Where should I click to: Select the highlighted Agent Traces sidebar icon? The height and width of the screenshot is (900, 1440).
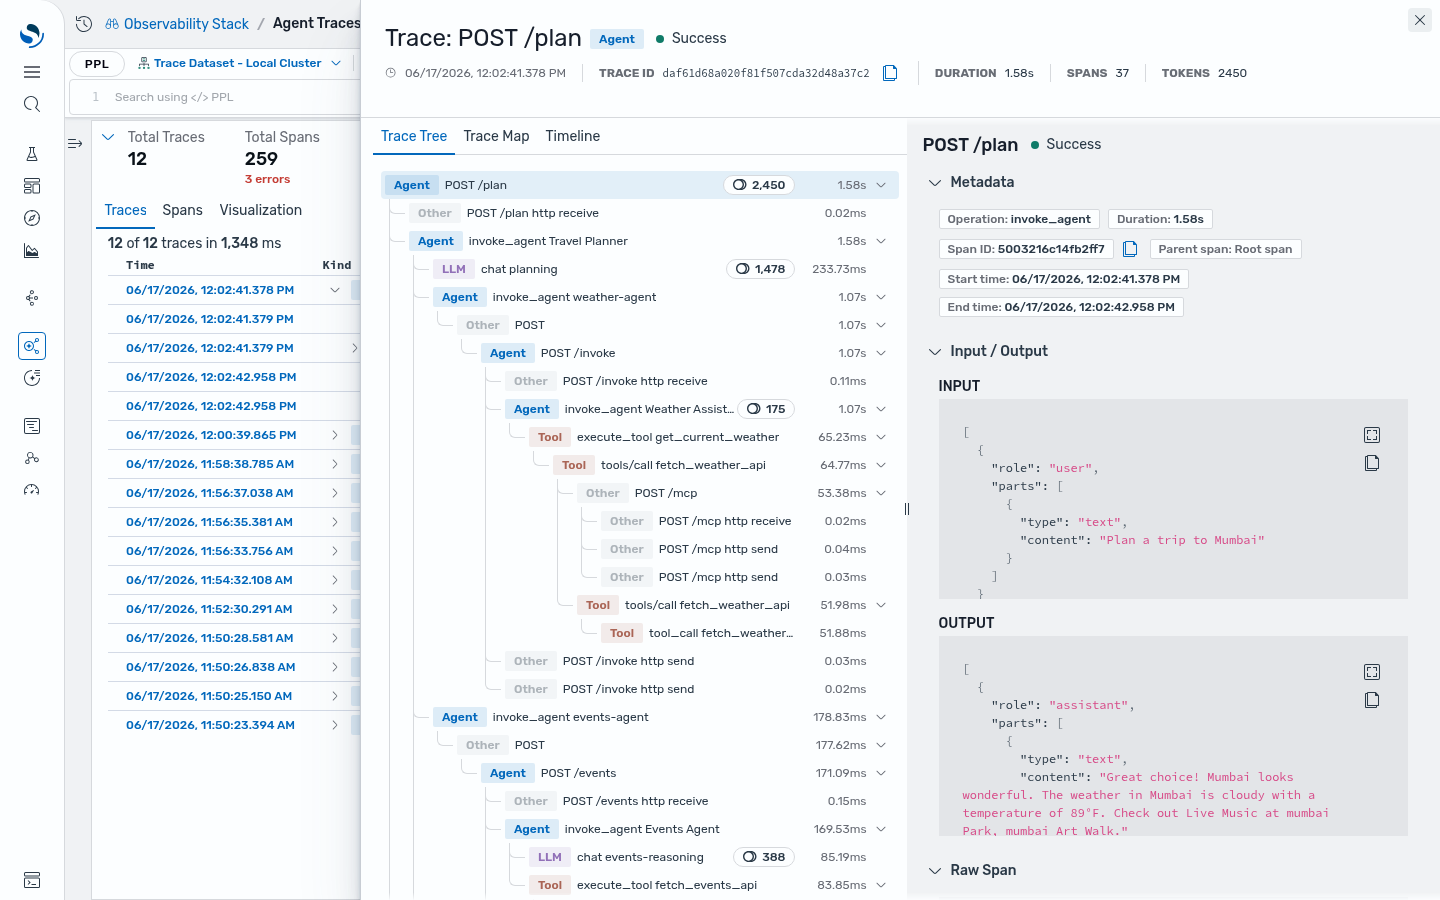click(x=32, y=346)
